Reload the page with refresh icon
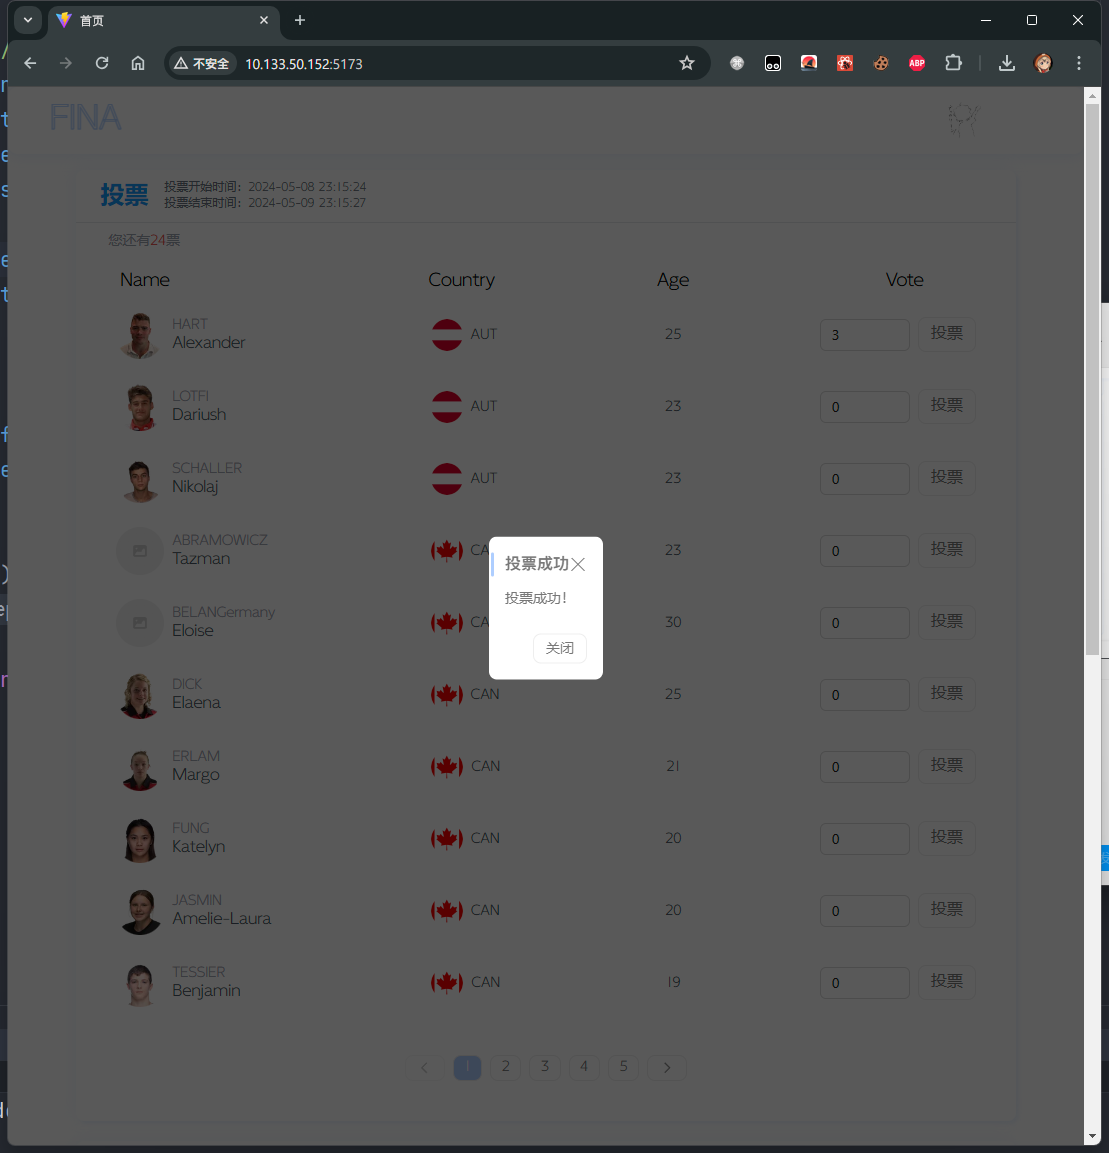 pos(102,63)
